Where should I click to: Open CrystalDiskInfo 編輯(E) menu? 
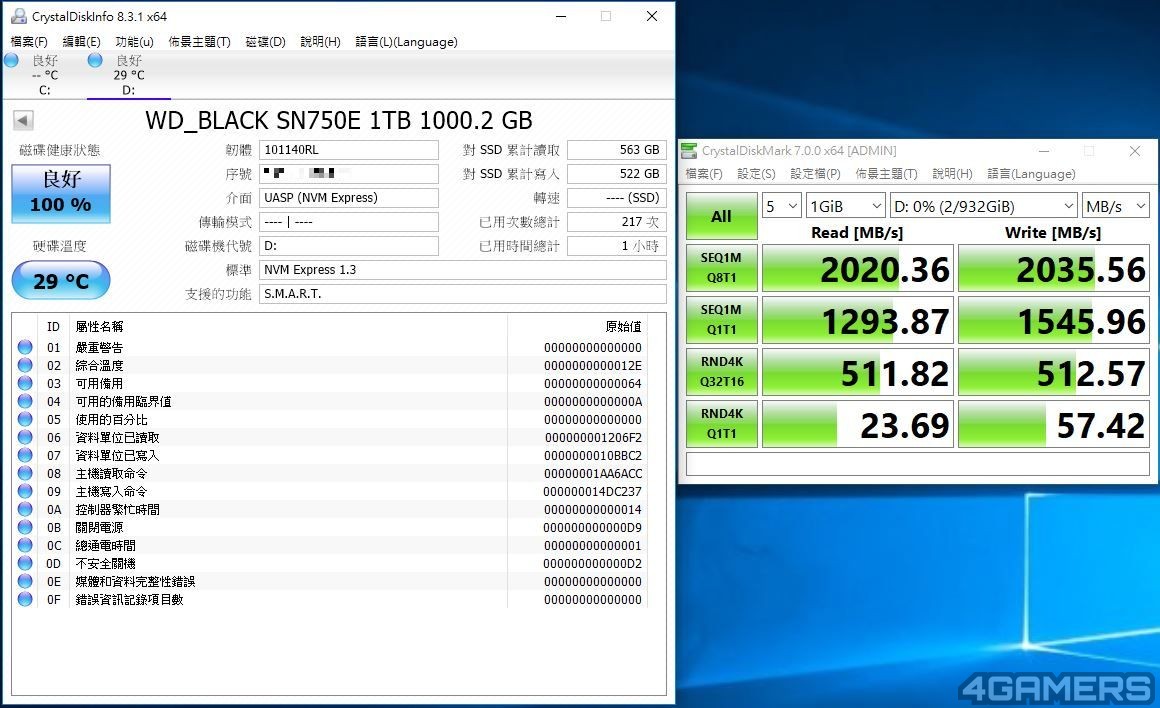[81, 41]
